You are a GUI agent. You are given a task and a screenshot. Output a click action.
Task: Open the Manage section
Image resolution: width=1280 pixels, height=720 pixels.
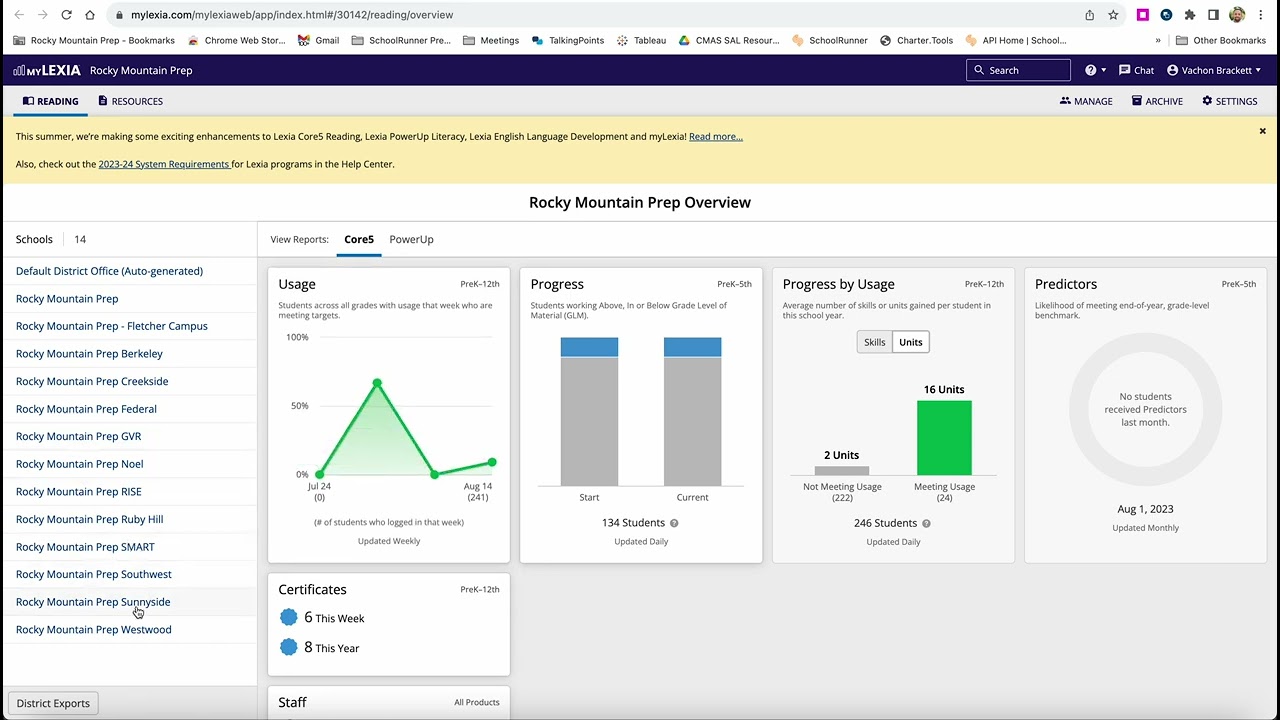(x=1086, y=101)
